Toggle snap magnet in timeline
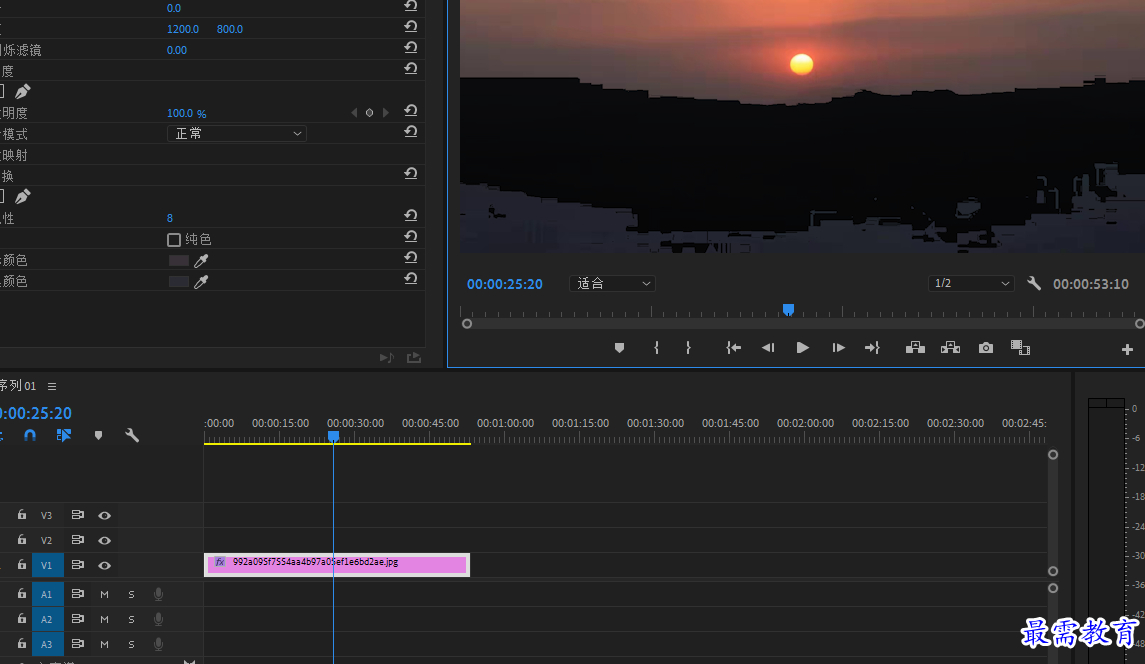Screen dimensions: 1145x664 click(x=30, y=435)
